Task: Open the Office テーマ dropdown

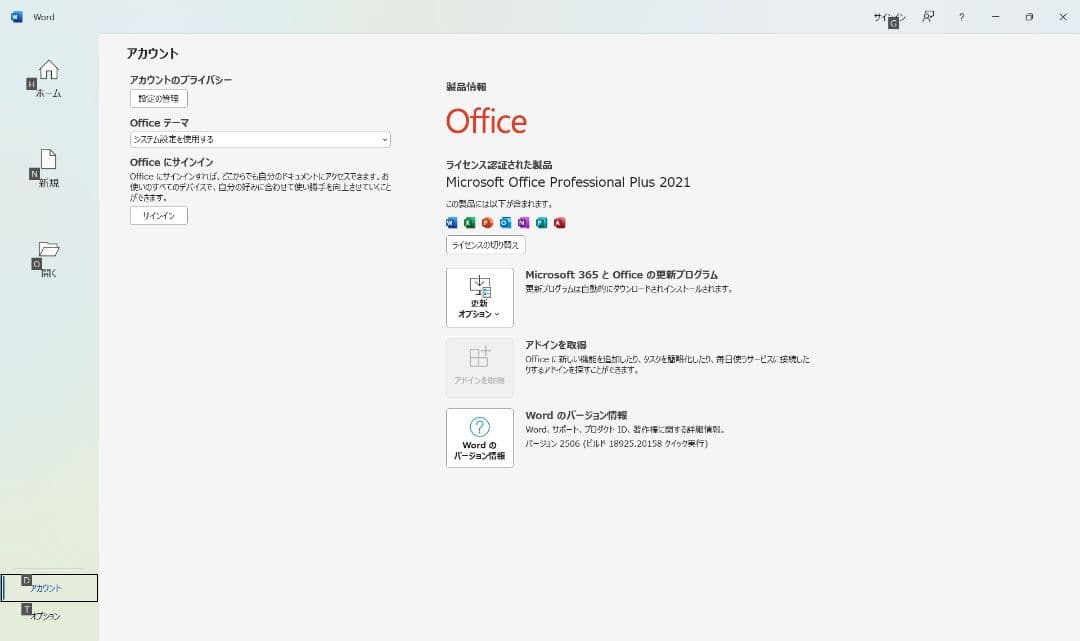Action: pyautogui.click(x=258, y=139)
